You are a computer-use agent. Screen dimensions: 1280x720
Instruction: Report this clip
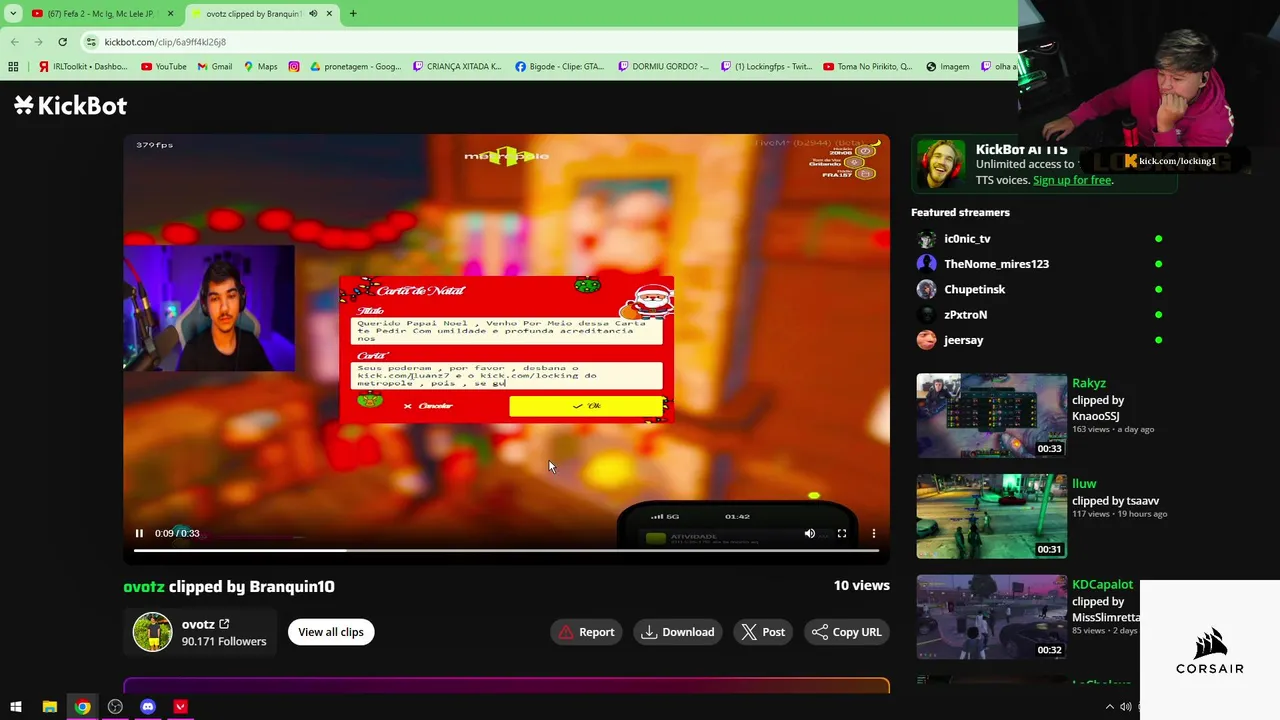tap(587, 632)
